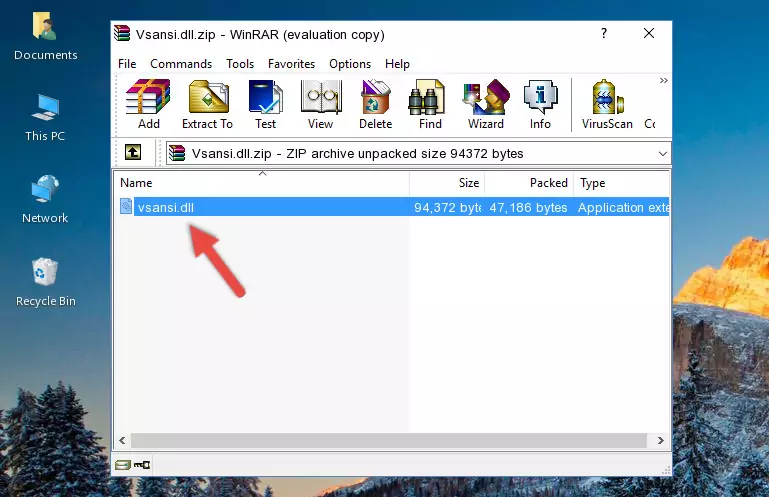Open the Find files tool
The width and height of the screenshot is (769, 497).
[430, 105]
